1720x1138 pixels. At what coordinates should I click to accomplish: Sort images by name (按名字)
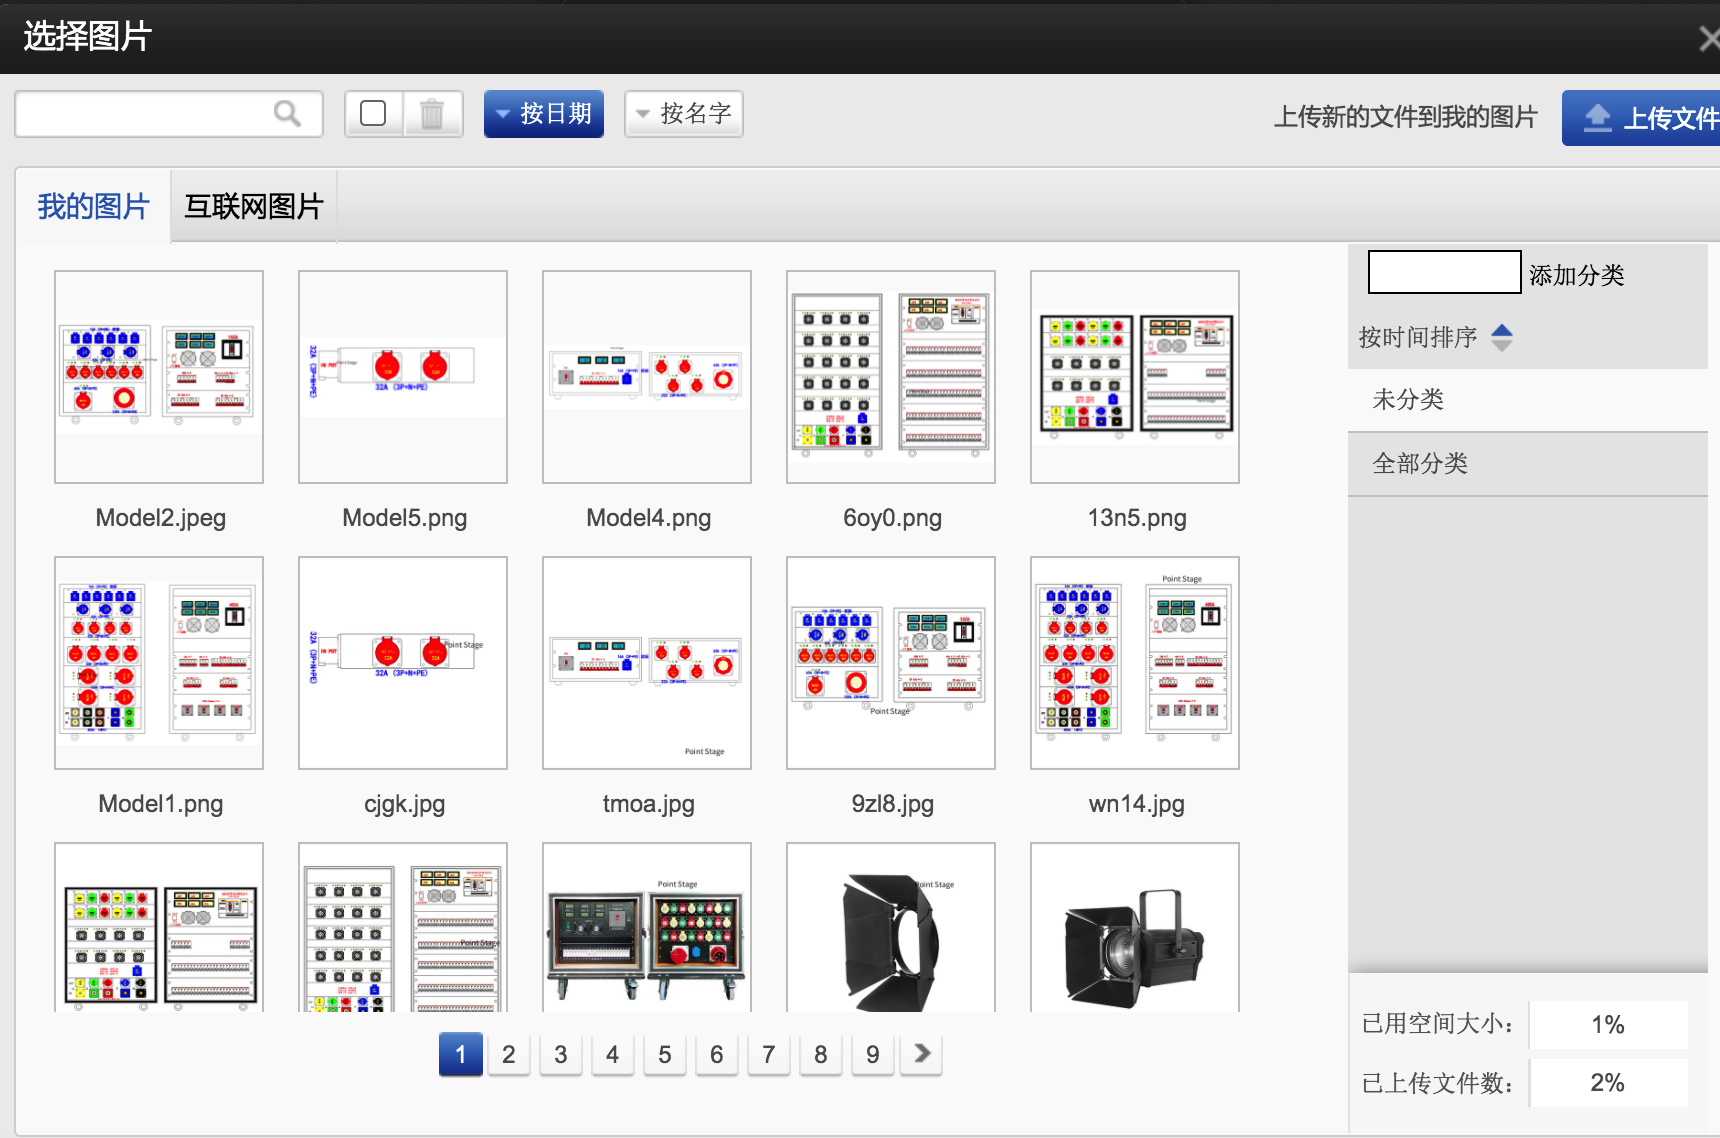click(x=684, y=114)
